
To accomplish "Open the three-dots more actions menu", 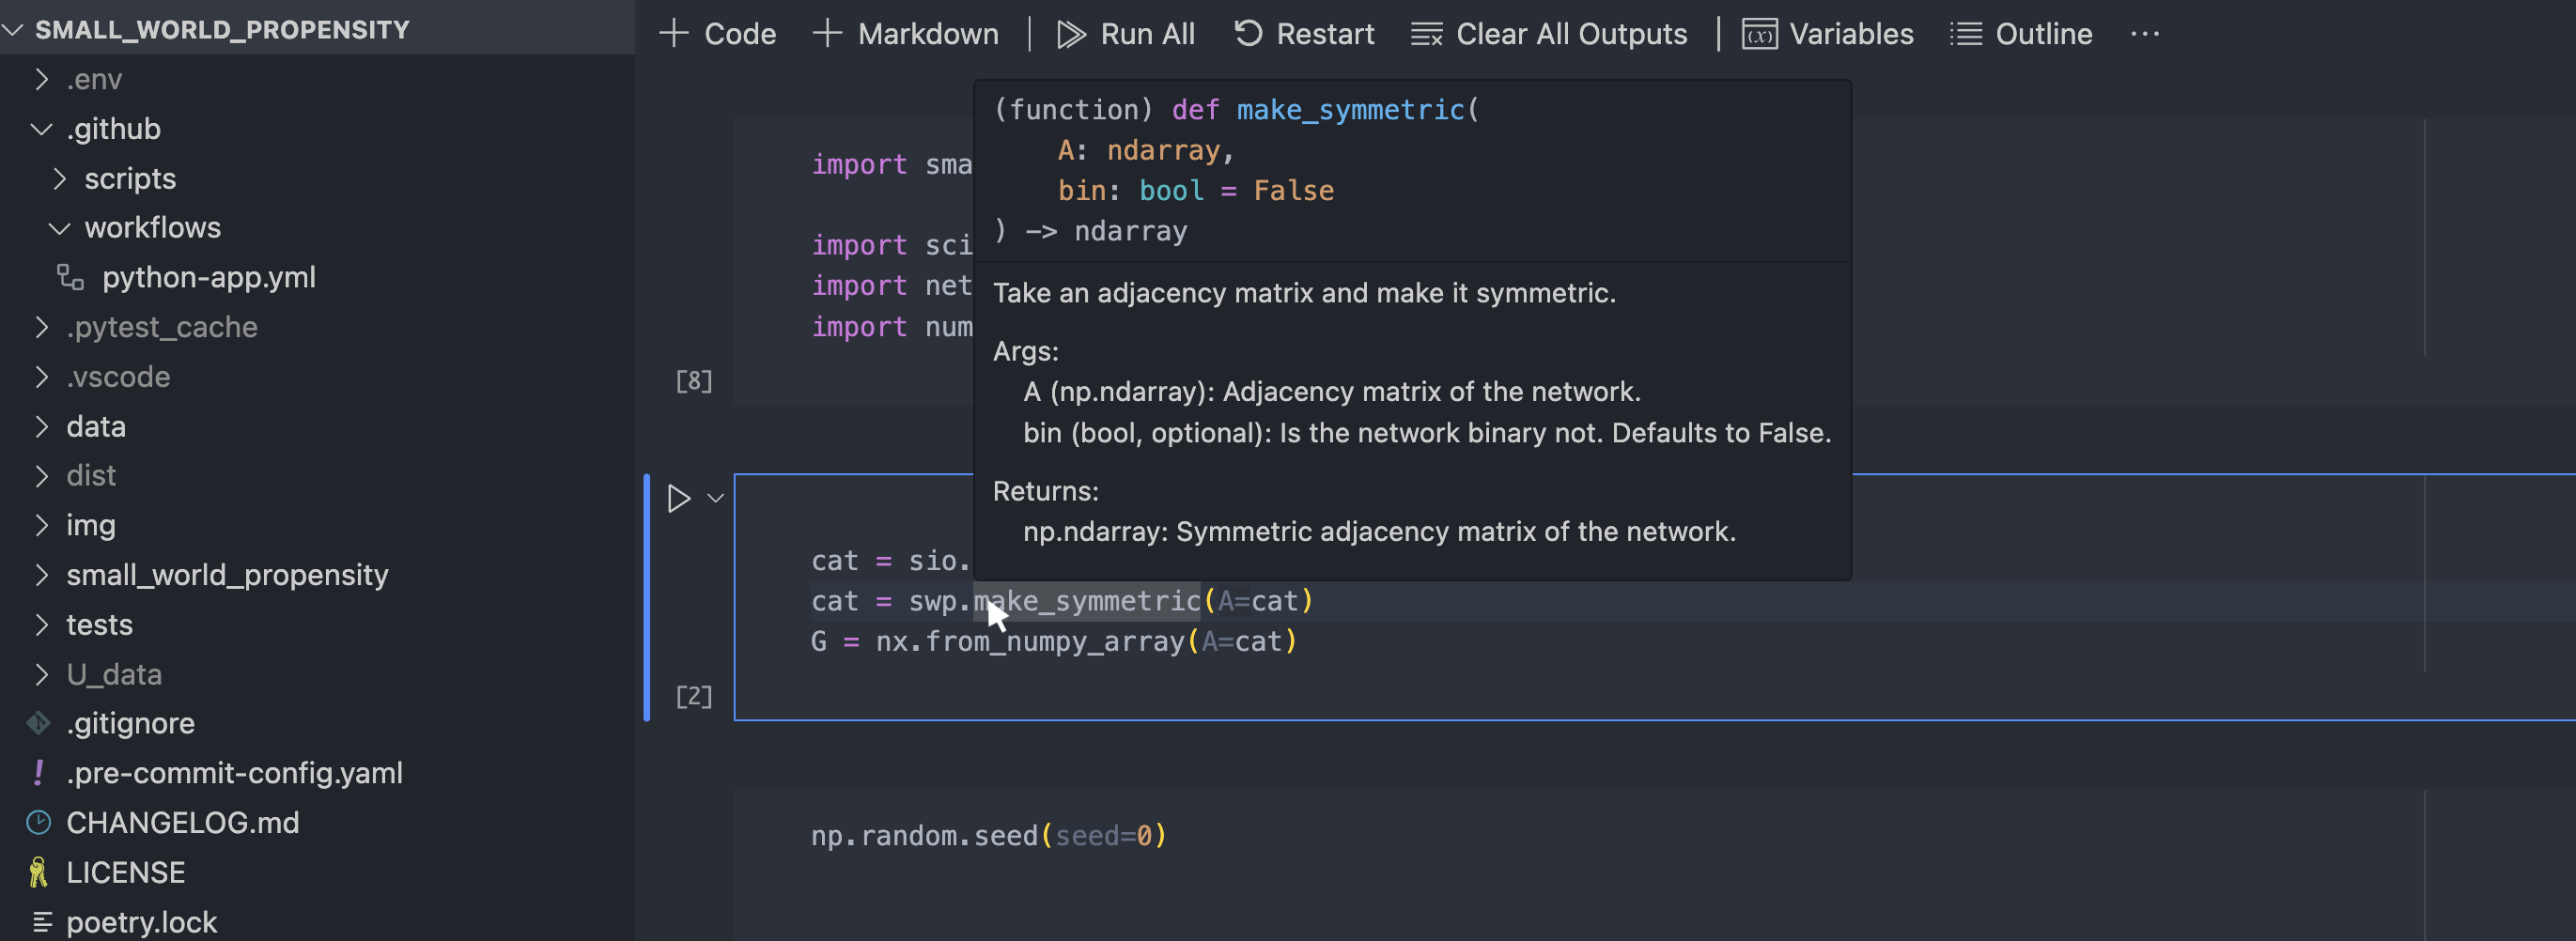I will pos(2144,34).
